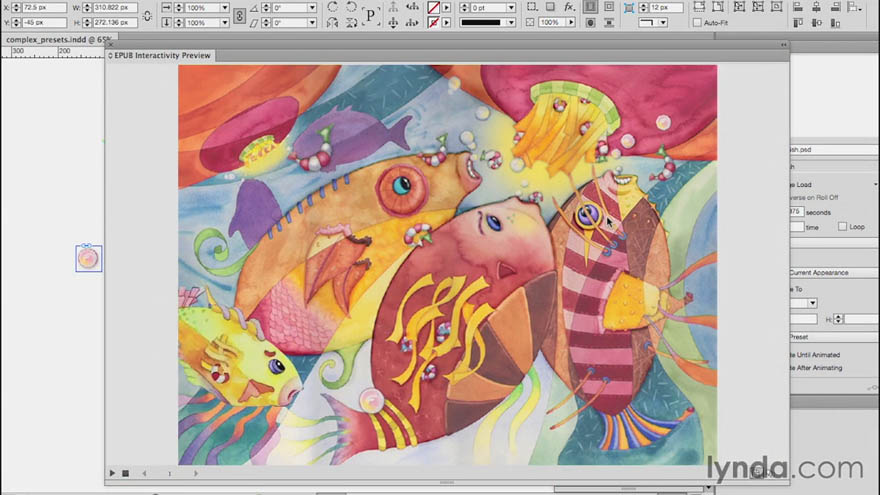This screenshot has height=495, width=880.
Task: Click Align Bottom Edges icon
Action: 836,23
